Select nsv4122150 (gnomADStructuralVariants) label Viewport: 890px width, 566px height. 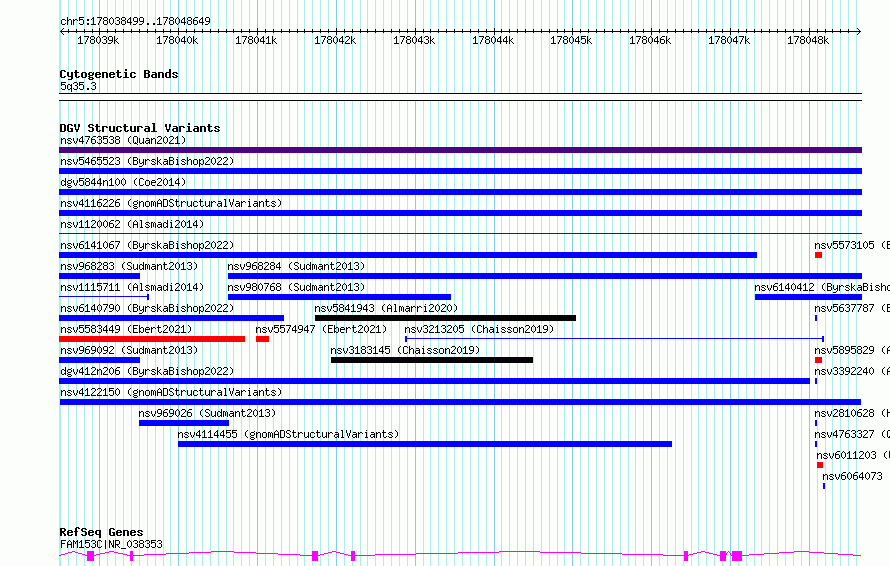[x=171, y=392]
